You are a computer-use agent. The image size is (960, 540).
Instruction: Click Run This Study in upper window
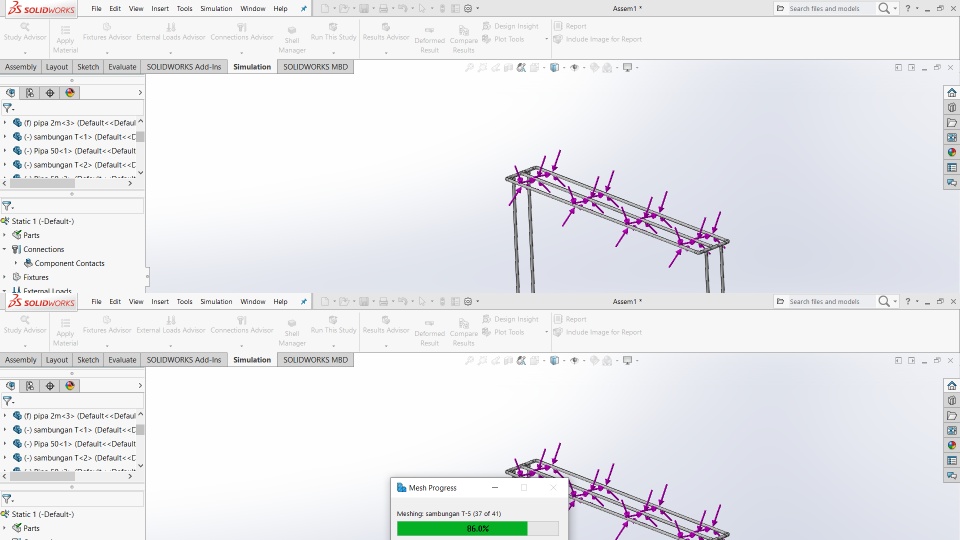pyautogui.click(x=333, y=32)
